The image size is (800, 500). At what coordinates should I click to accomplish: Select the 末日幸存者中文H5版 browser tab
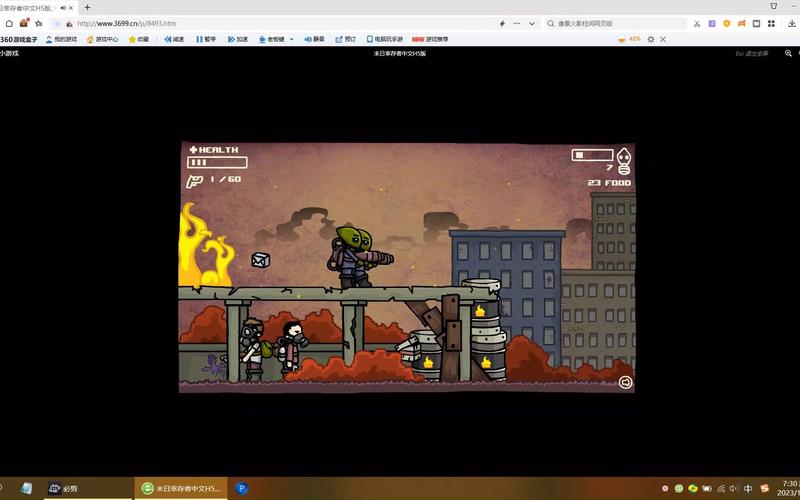click(35, 7)
